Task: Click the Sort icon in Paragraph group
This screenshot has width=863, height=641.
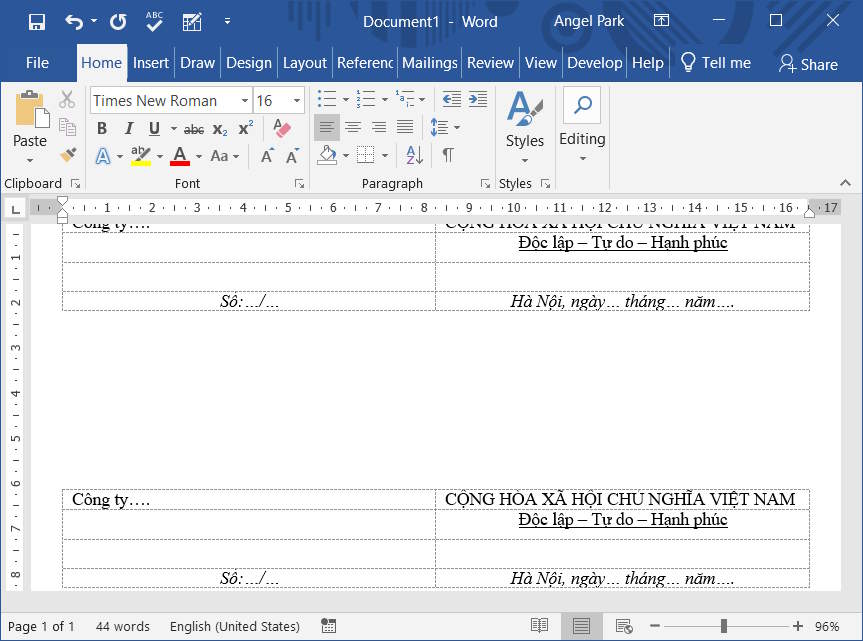Action: [x=412, y=156]
